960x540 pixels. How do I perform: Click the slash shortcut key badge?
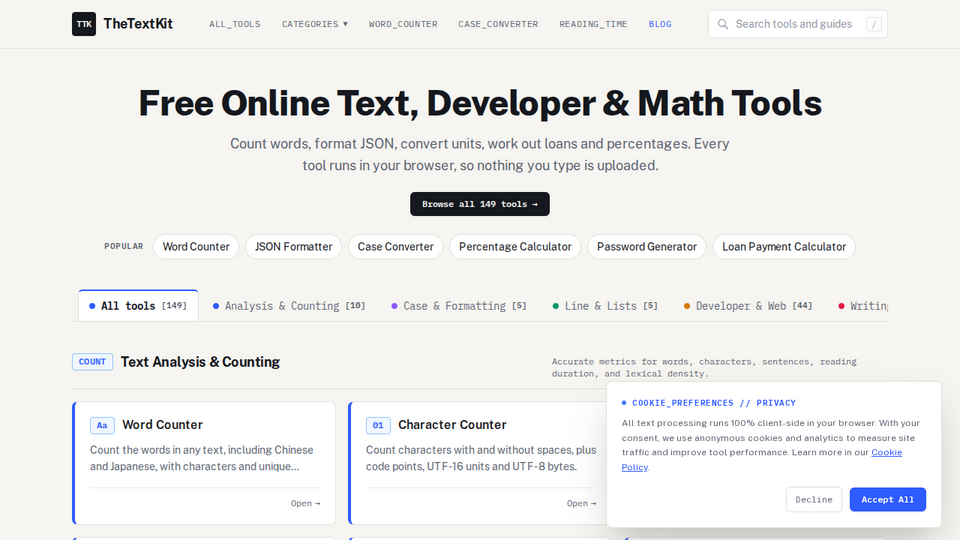coord(874,24)
